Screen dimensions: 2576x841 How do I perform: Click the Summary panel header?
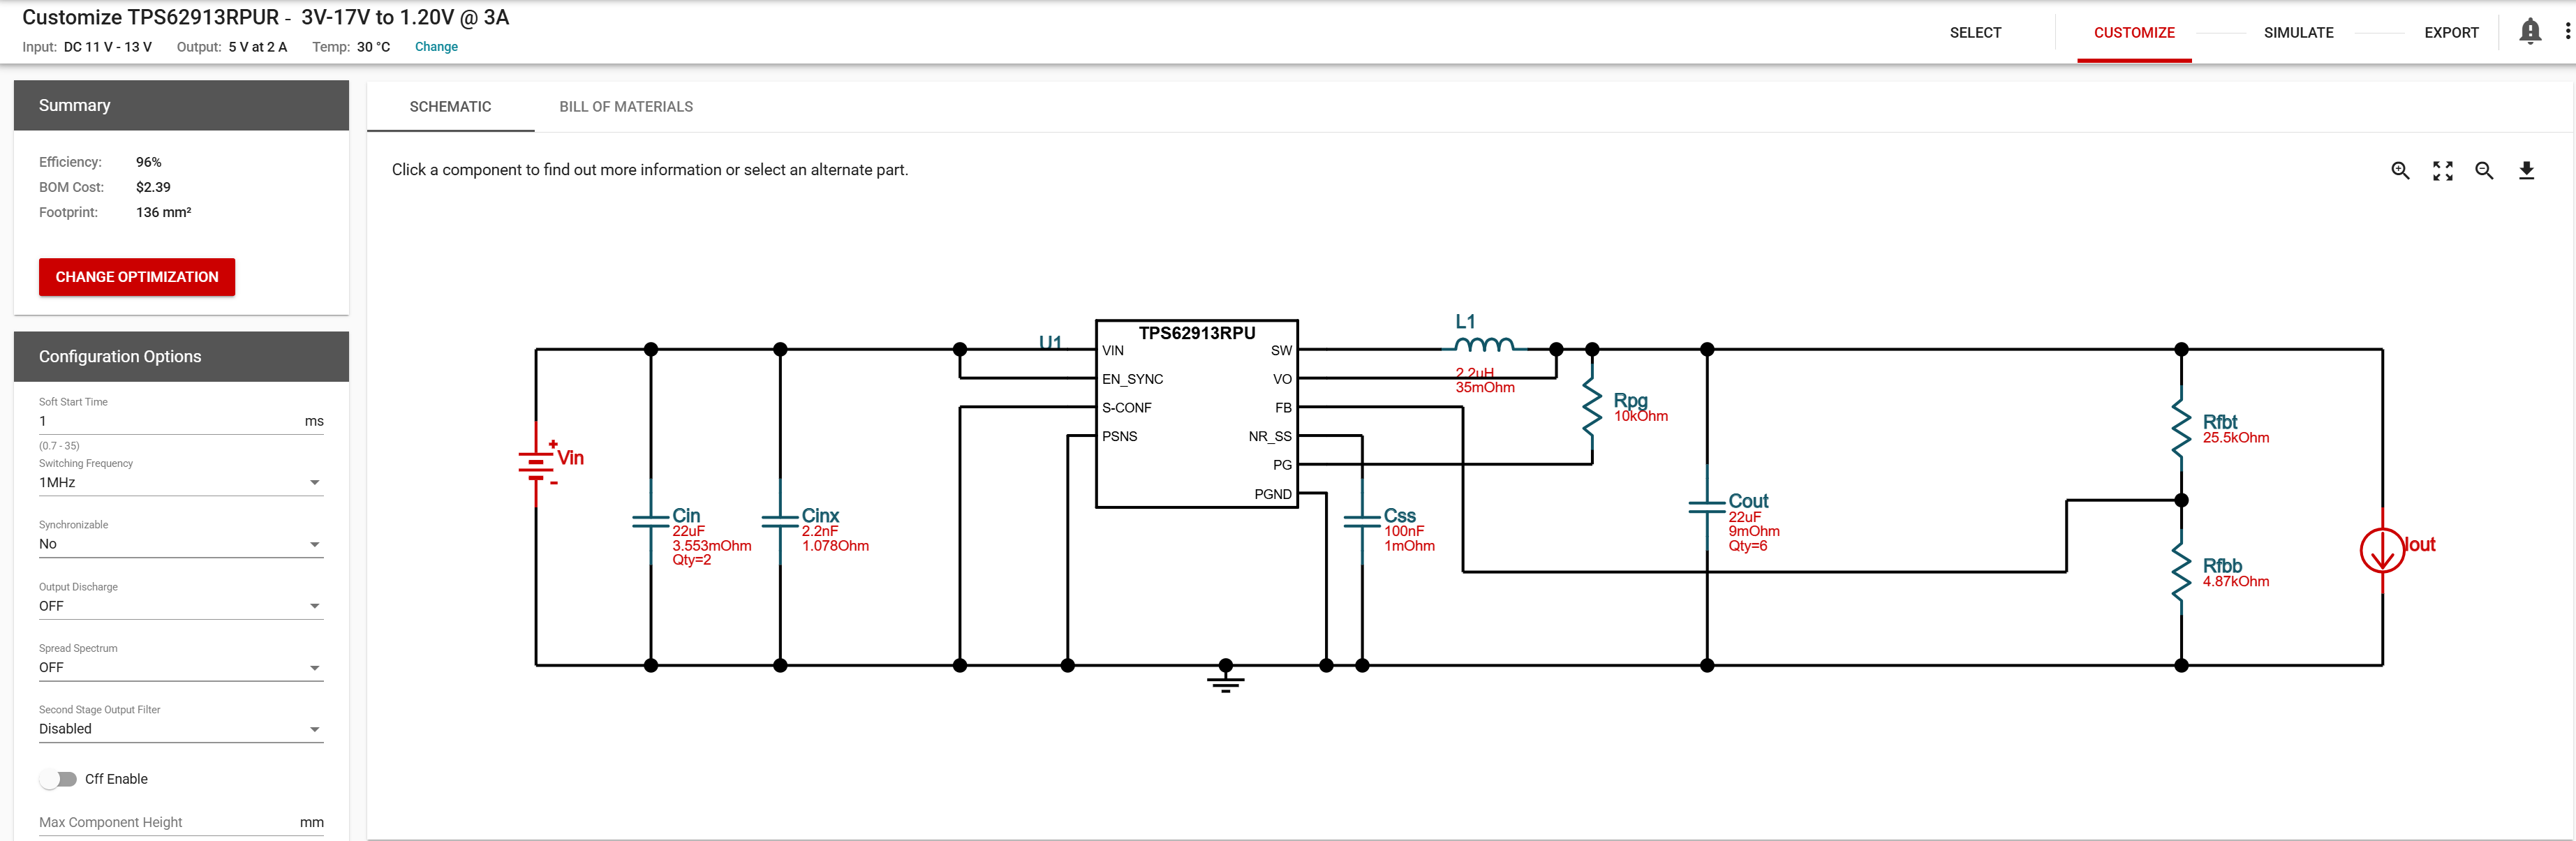tap(181, 105)
